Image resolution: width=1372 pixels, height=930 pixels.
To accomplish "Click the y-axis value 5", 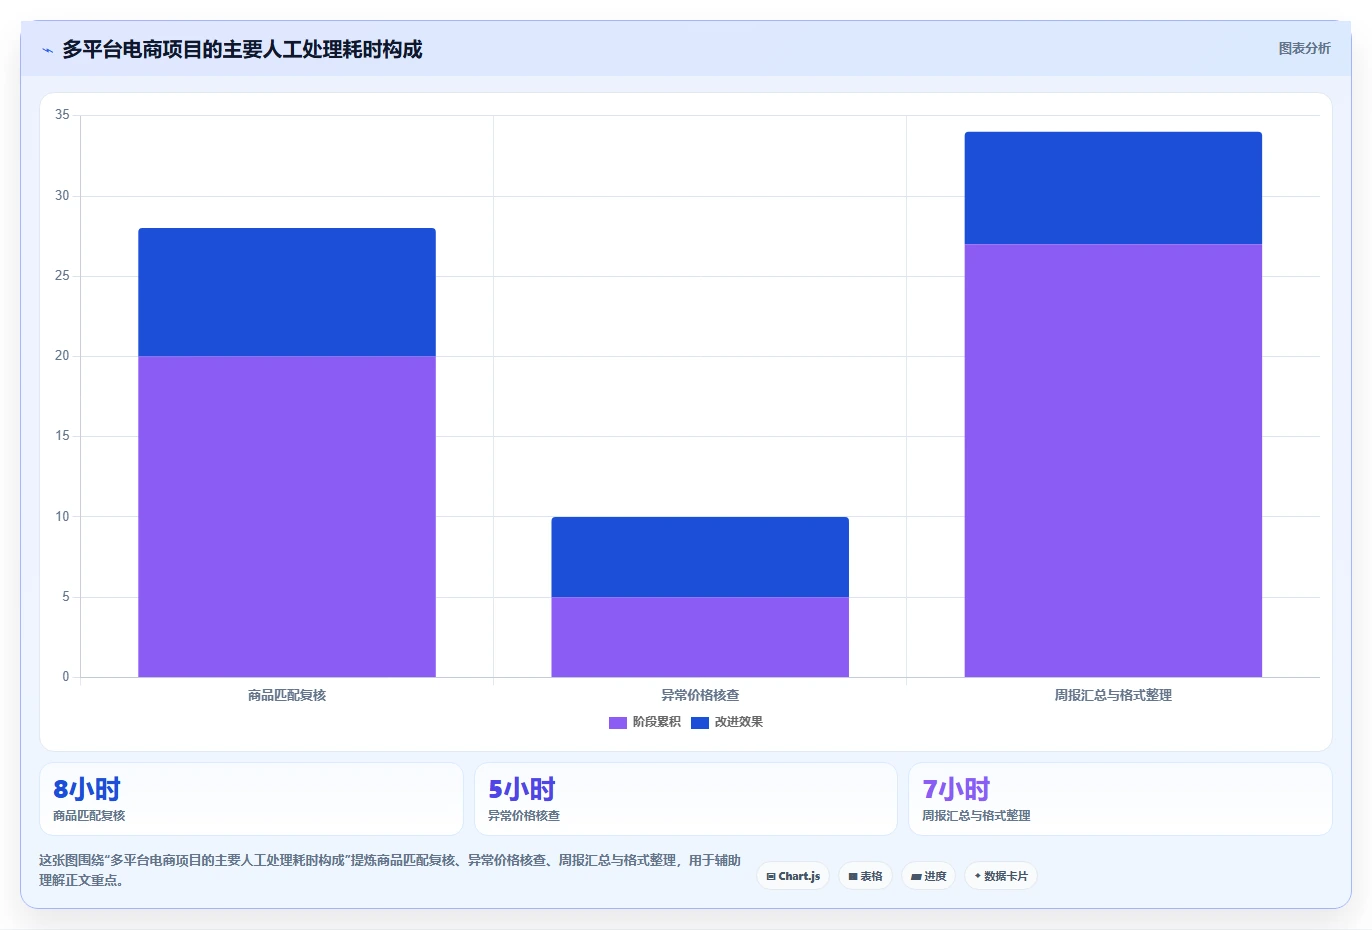I will [x=66, y=597].
